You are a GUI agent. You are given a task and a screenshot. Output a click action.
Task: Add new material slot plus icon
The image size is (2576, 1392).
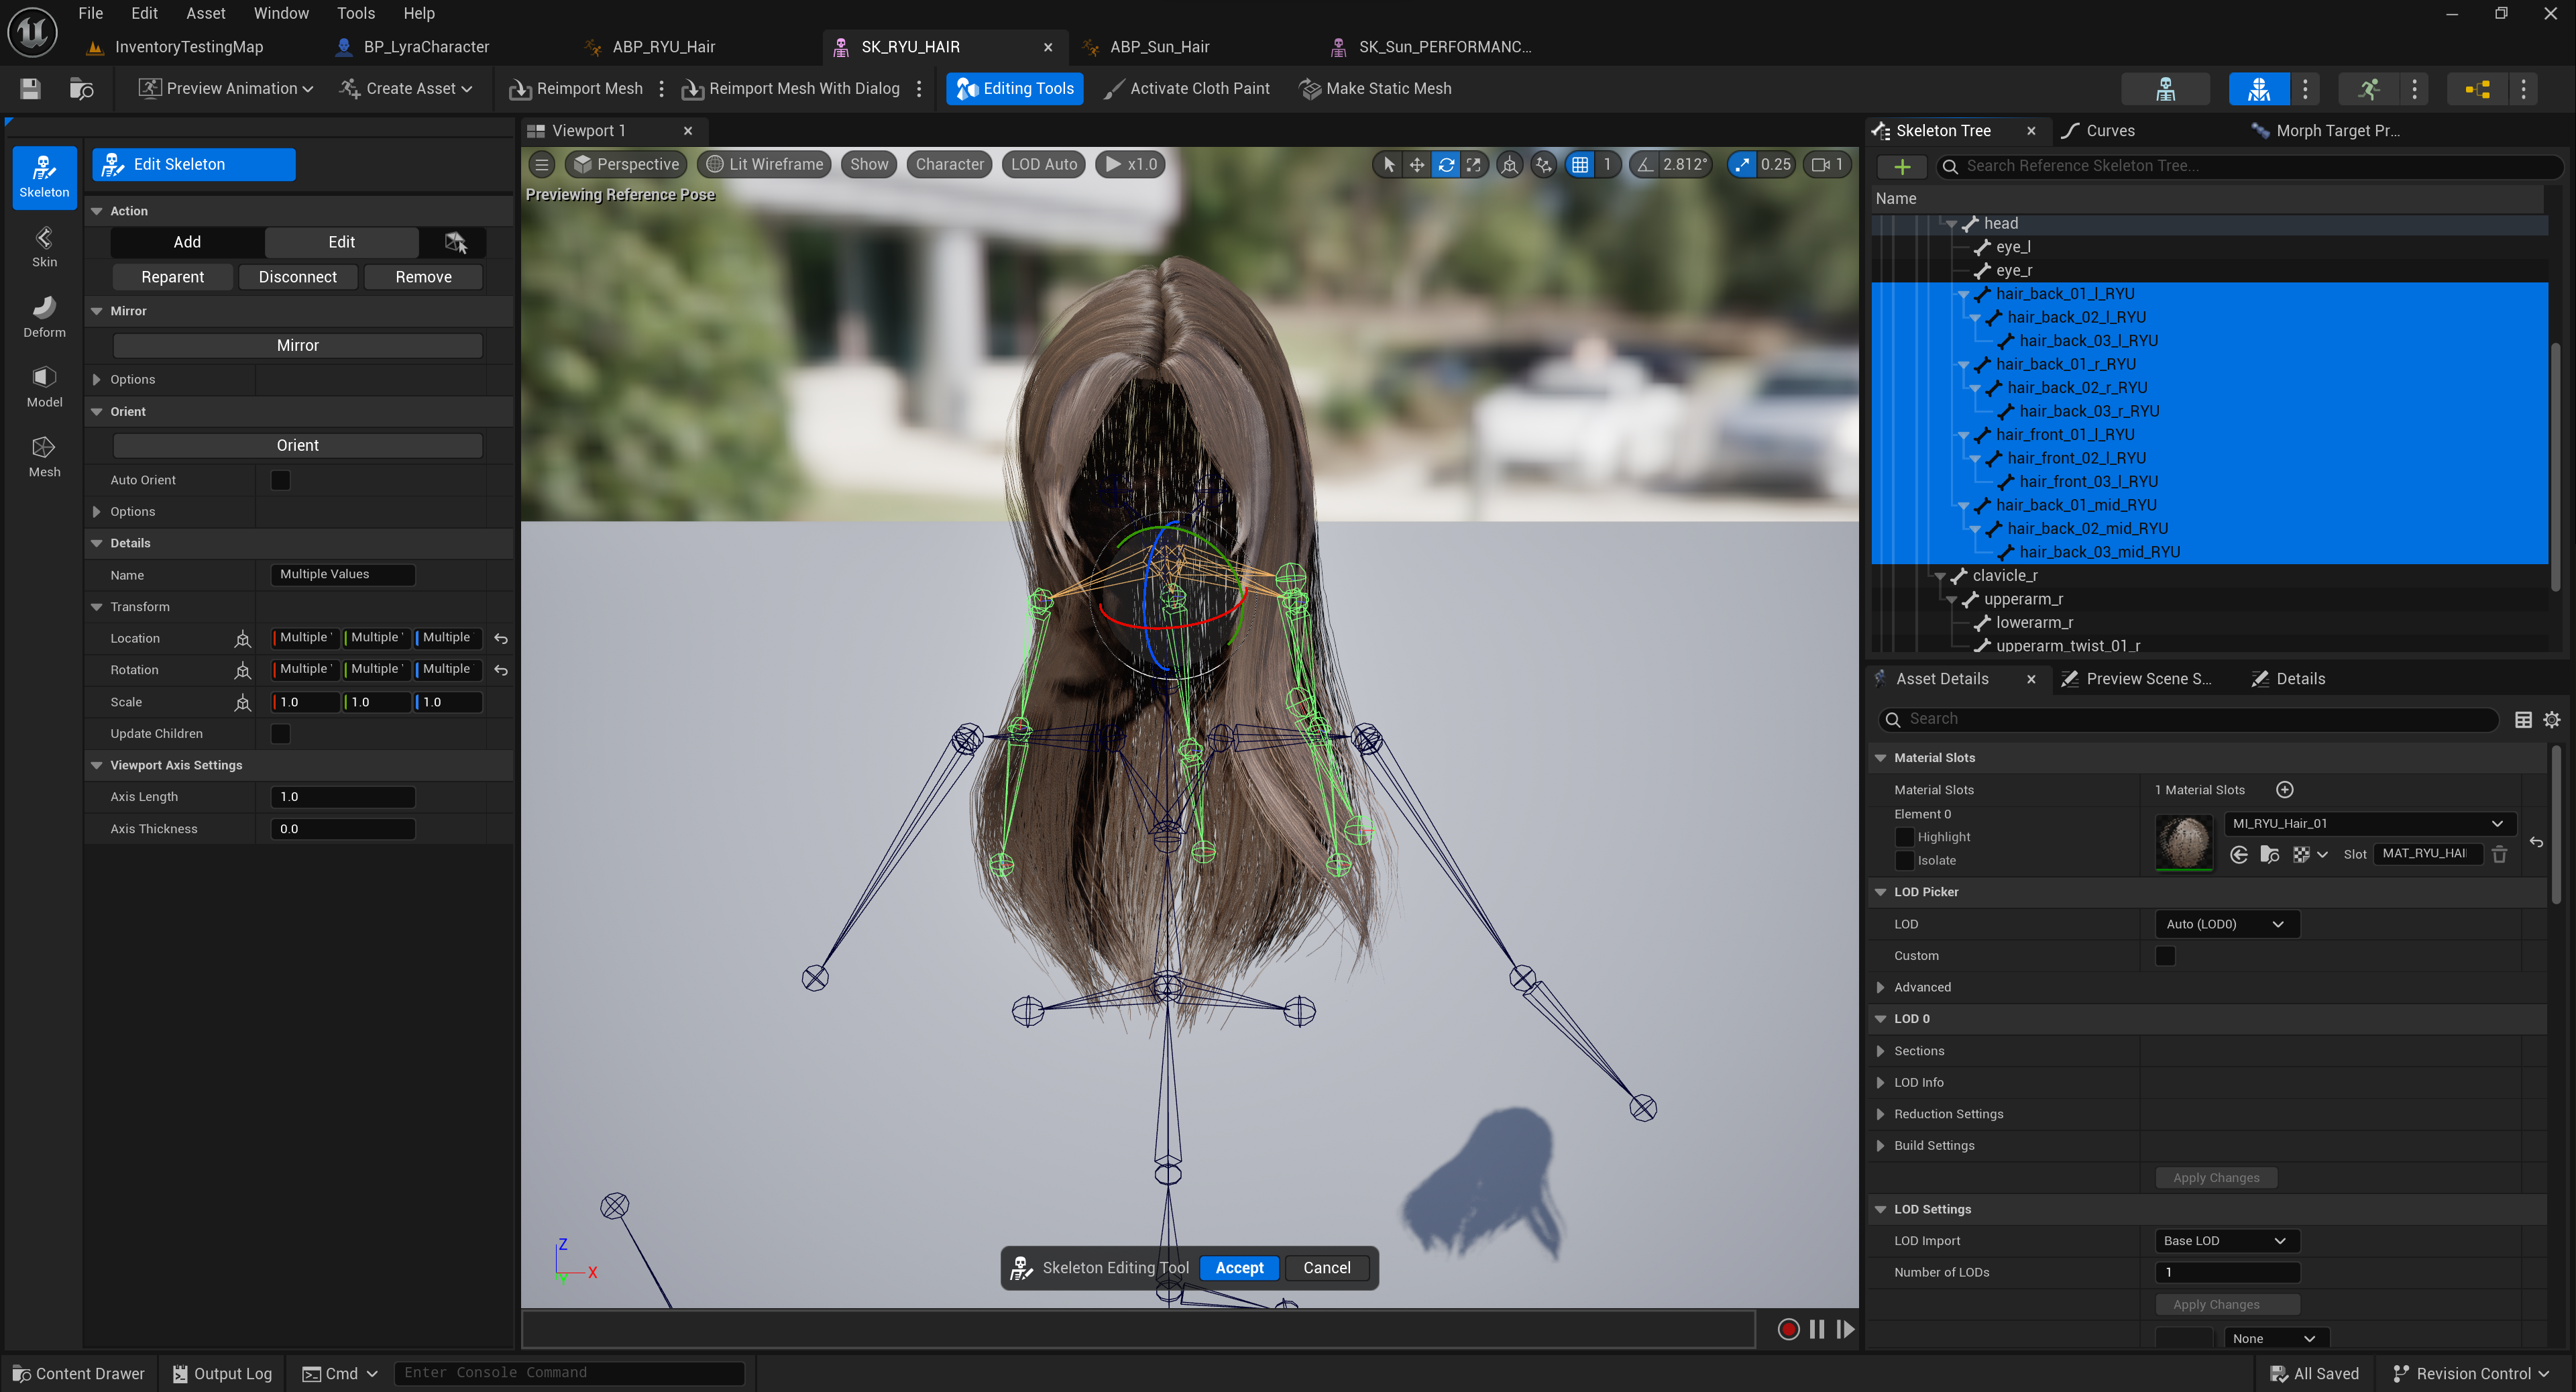tap(2285, 790)
